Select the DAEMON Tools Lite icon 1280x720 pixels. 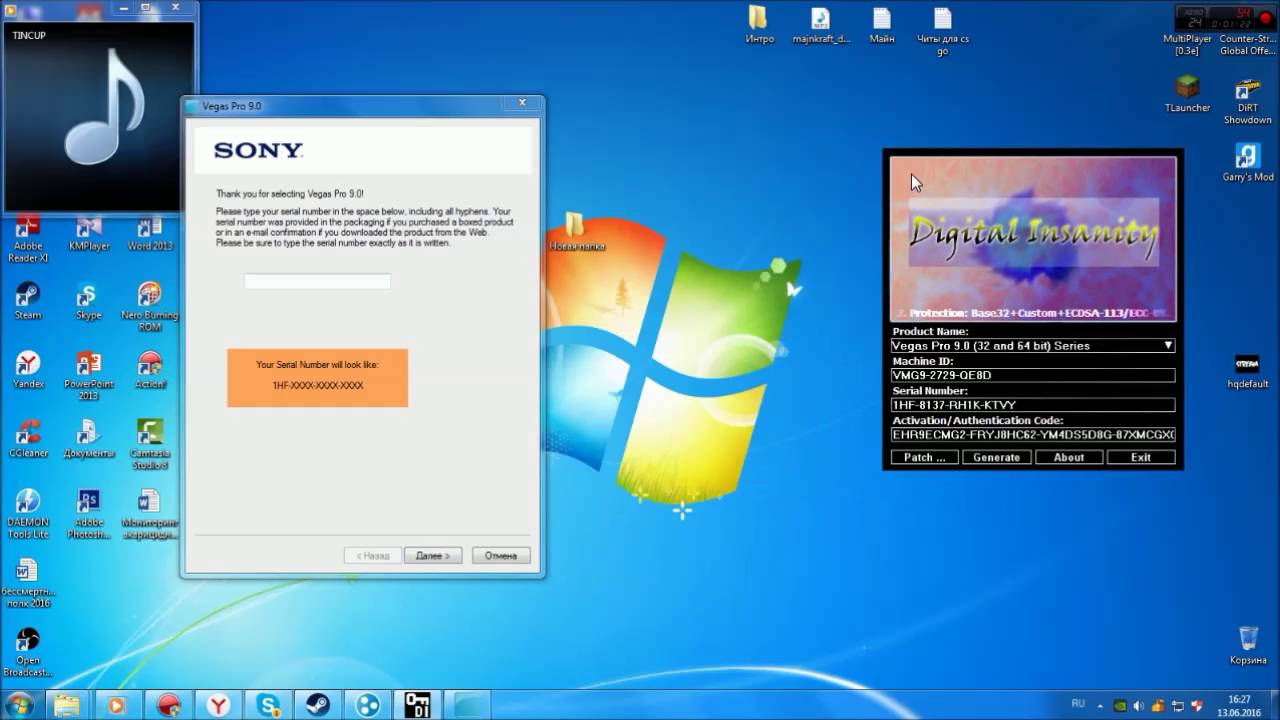(x=28, y=514)
